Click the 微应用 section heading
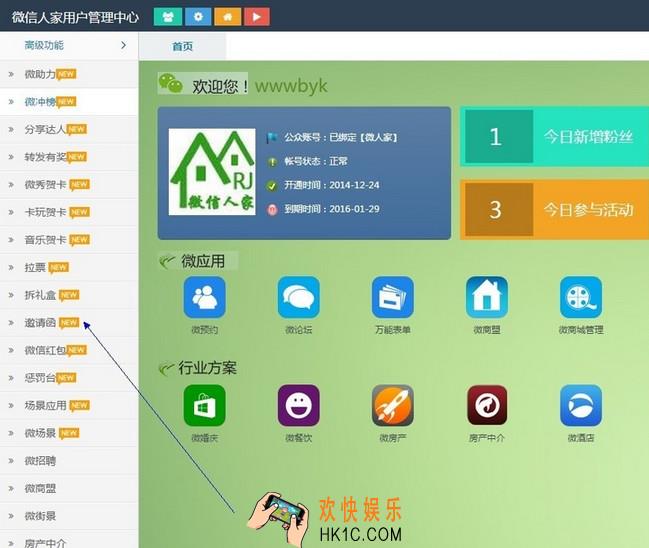 203,261
